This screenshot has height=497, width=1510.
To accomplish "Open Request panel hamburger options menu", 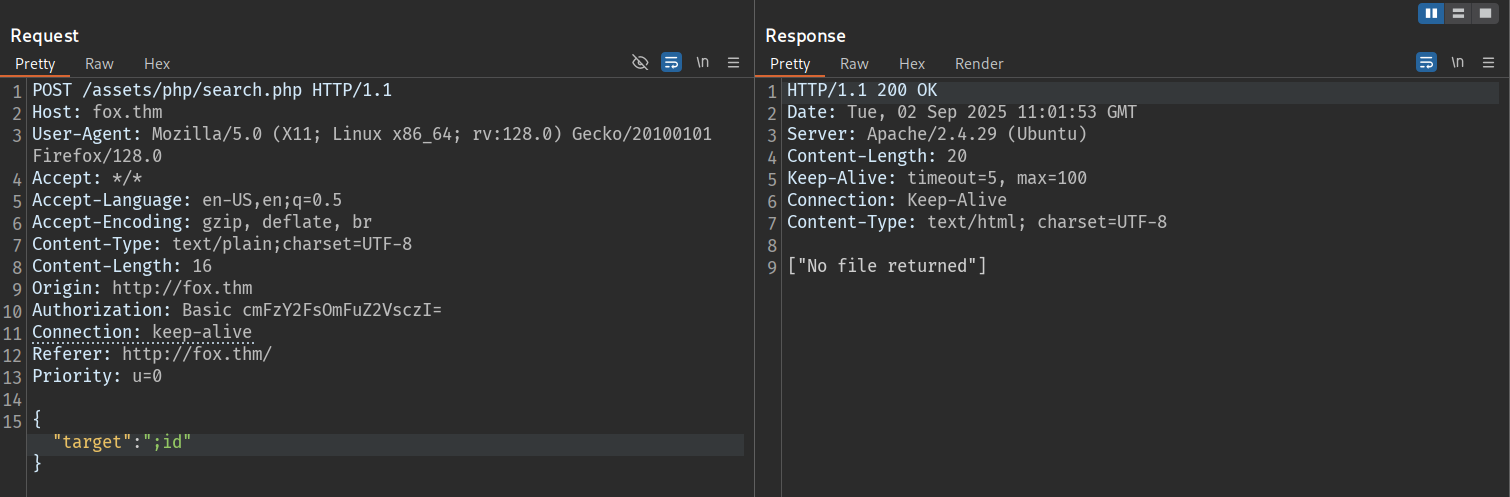I will (733, 63).
